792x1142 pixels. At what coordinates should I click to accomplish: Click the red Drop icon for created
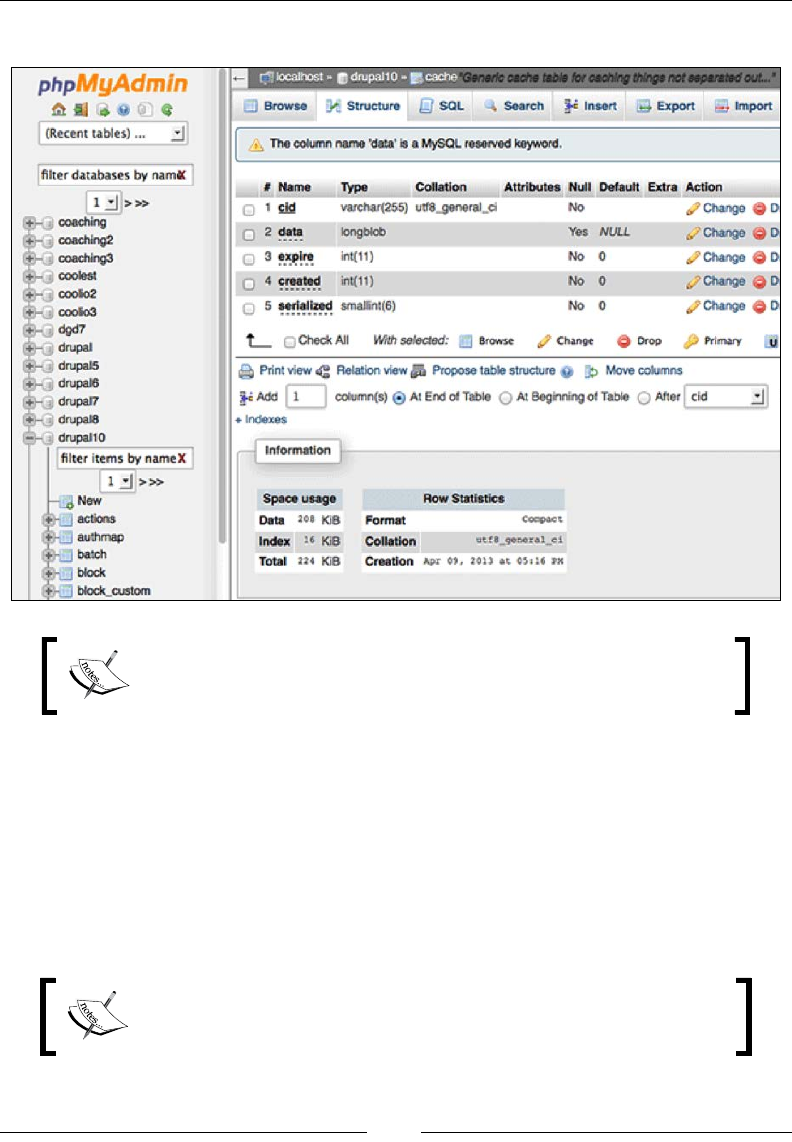(x=759, y=282)
